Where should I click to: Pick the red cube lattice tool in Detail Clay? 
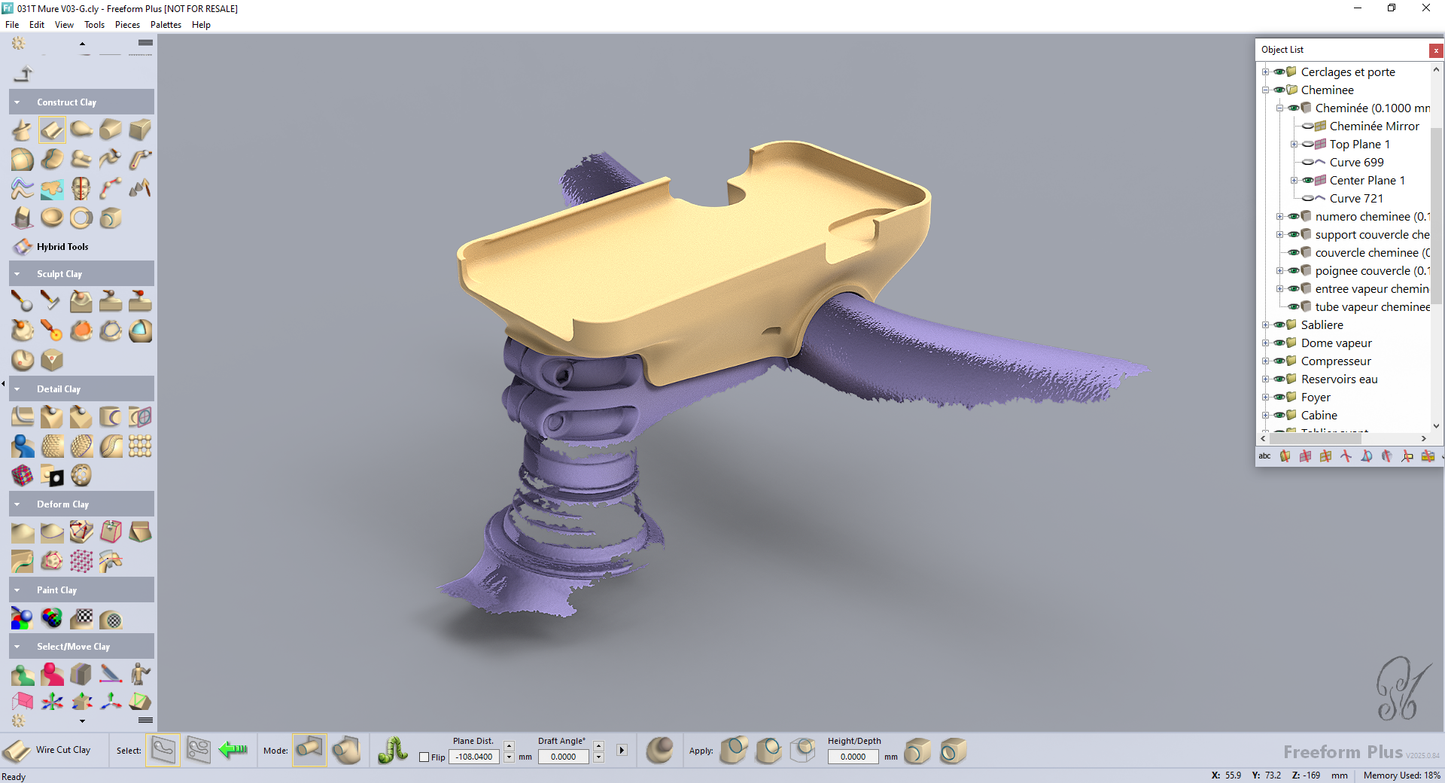click(22, 475)
